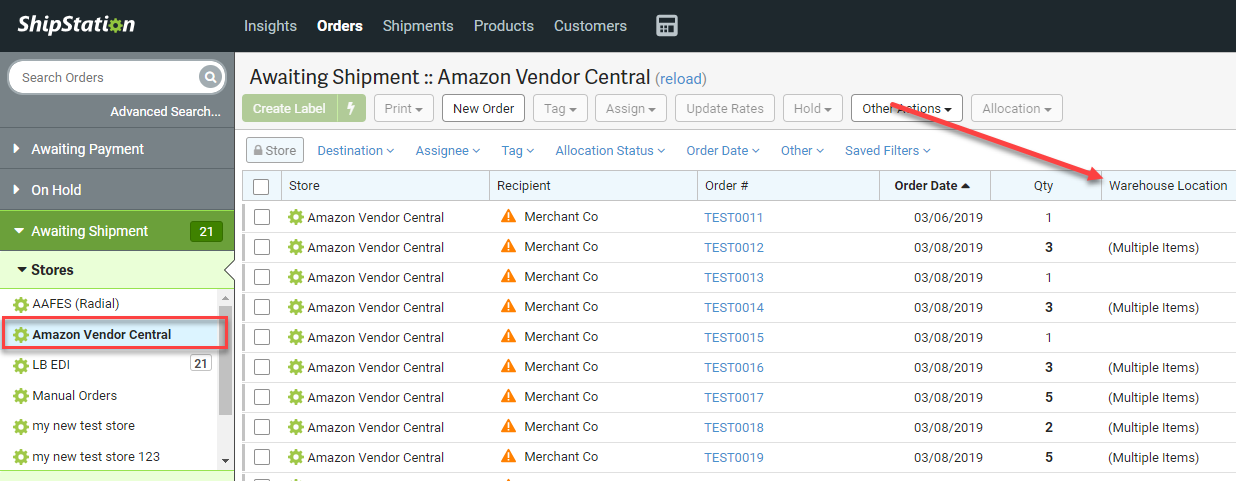Open the Insights menu

(x=270, y=26)
